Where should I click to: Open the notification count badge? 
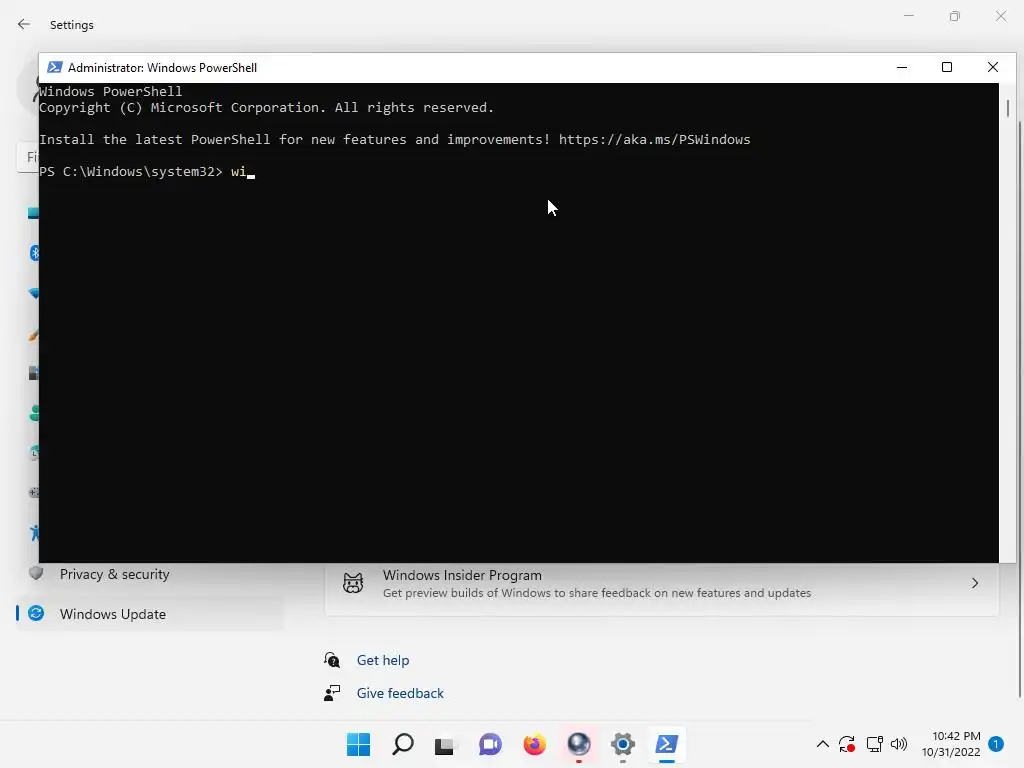[x=996, y=744]
